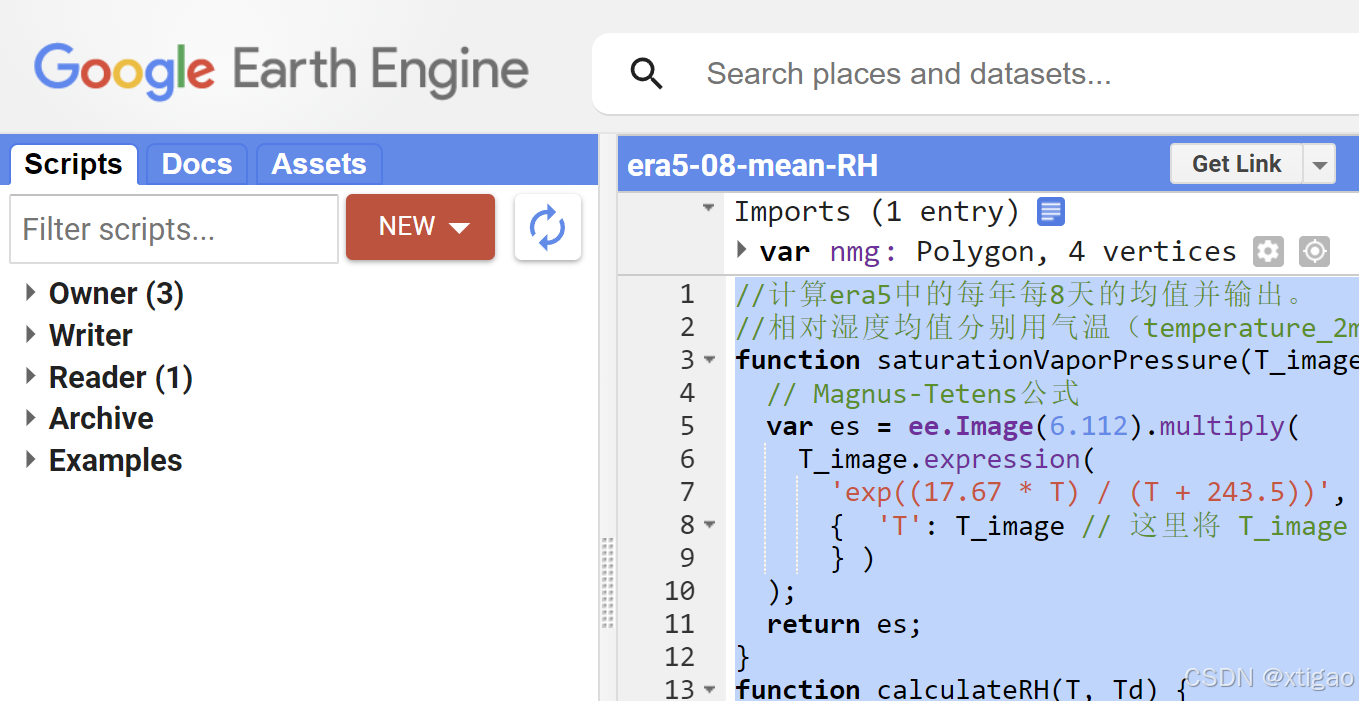The image size is (1359, 701).
Task: Click the exp formula string on line 7
Action: pos(1081,492)
